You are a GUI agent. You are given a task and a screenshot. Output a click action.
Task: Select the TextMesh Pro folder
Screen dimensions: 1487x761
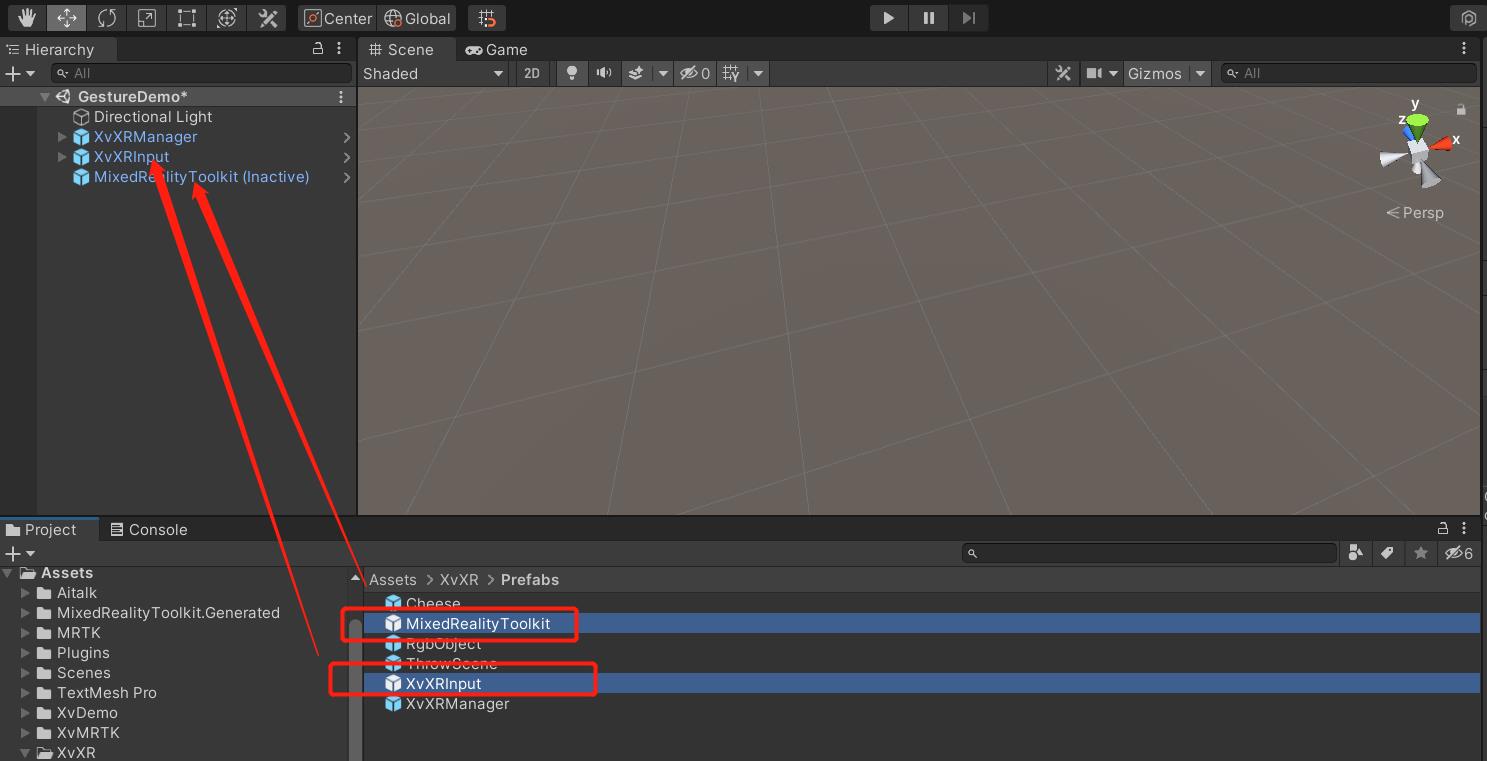[107, 693]
